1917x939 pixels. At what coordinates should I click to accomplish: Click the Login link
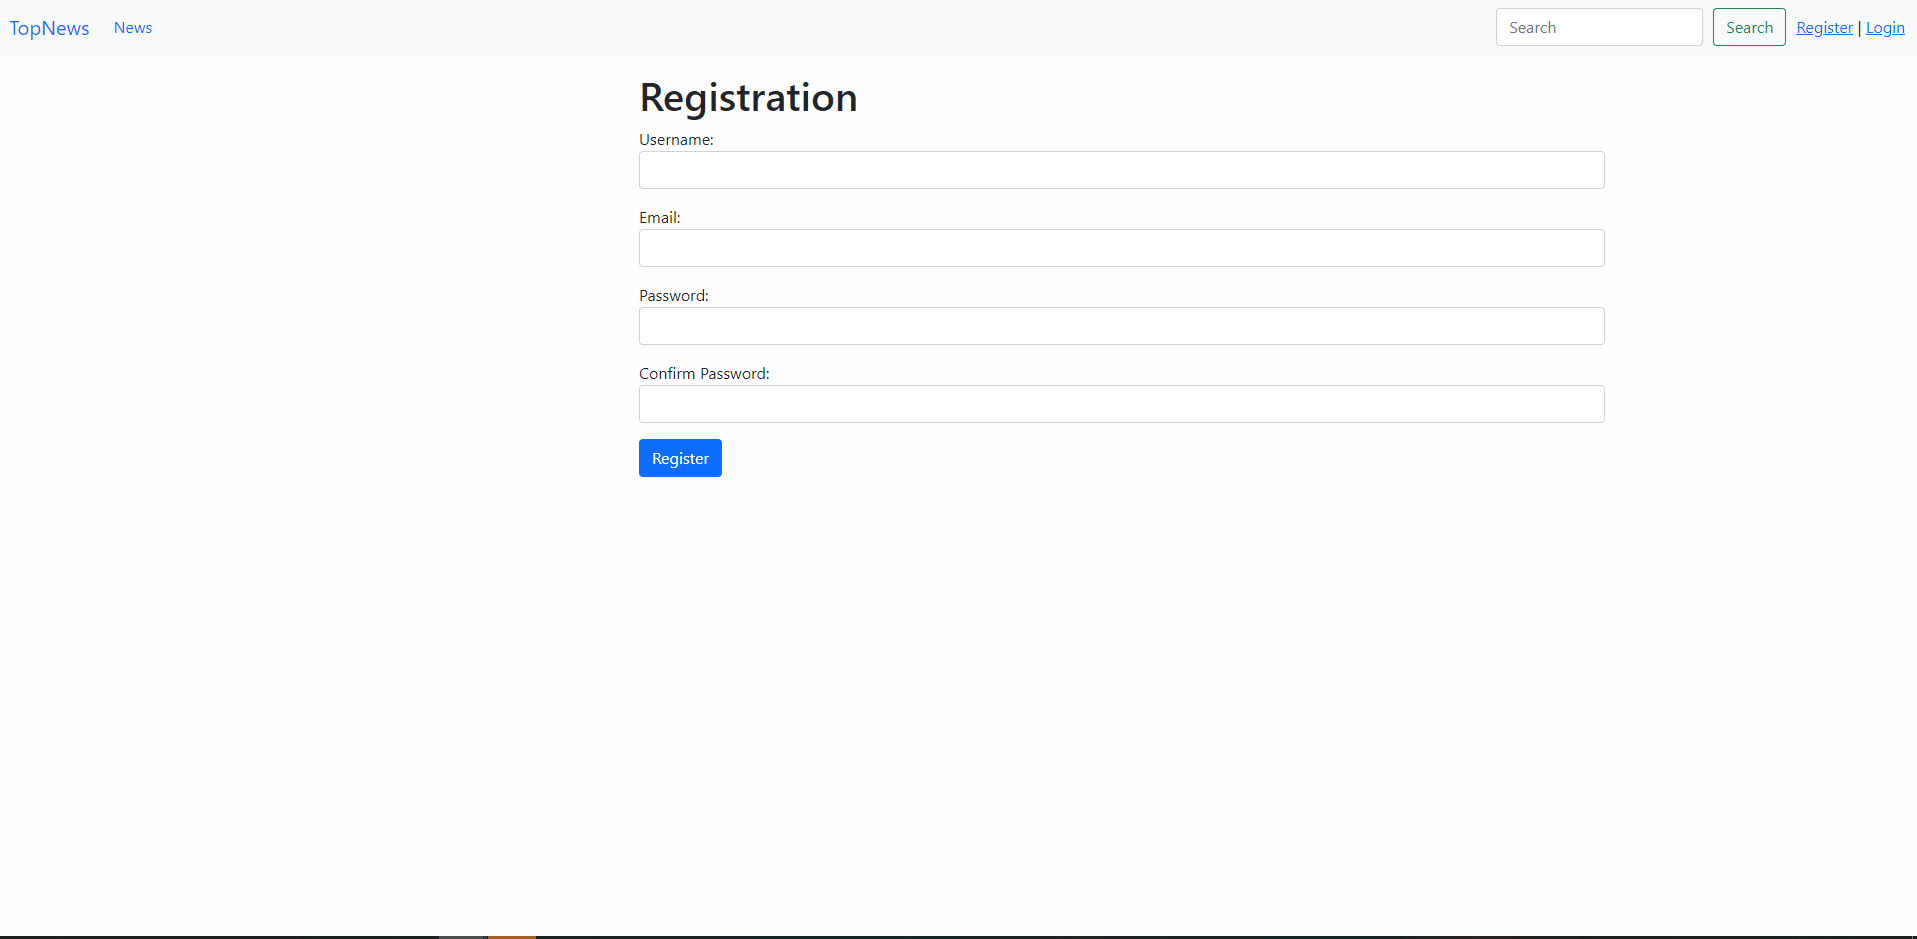coord(1885,27)
